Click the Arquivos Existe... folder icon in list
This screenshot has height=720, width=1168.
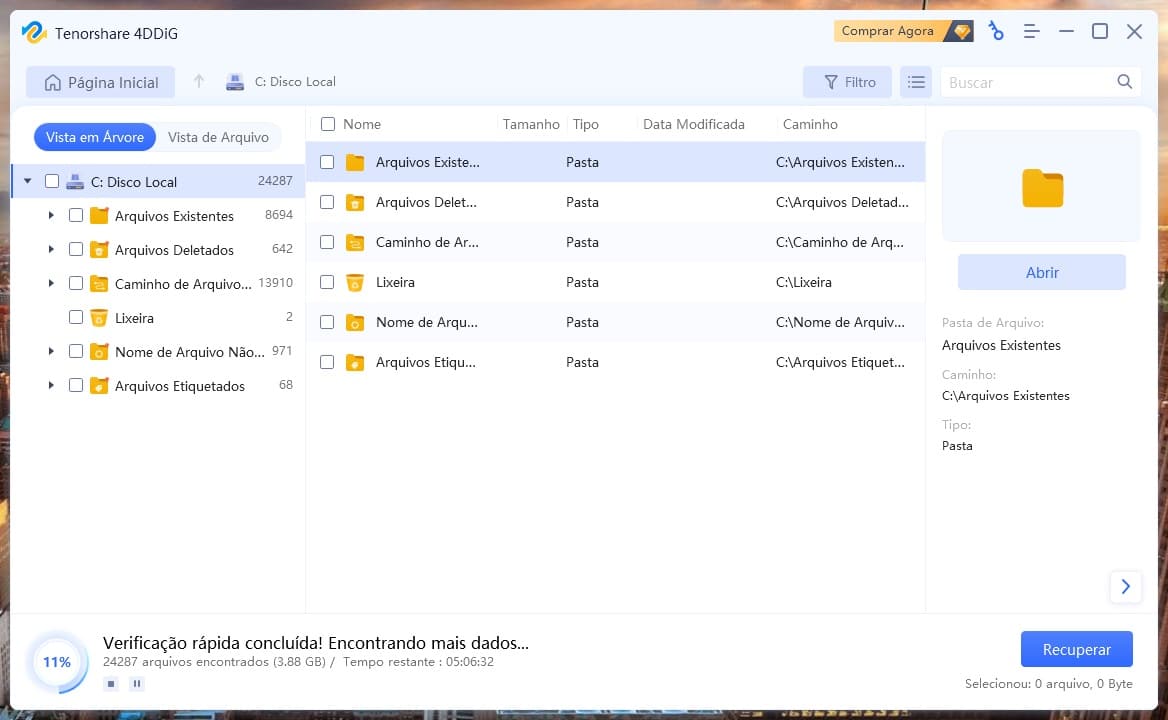tap(355, 162)
